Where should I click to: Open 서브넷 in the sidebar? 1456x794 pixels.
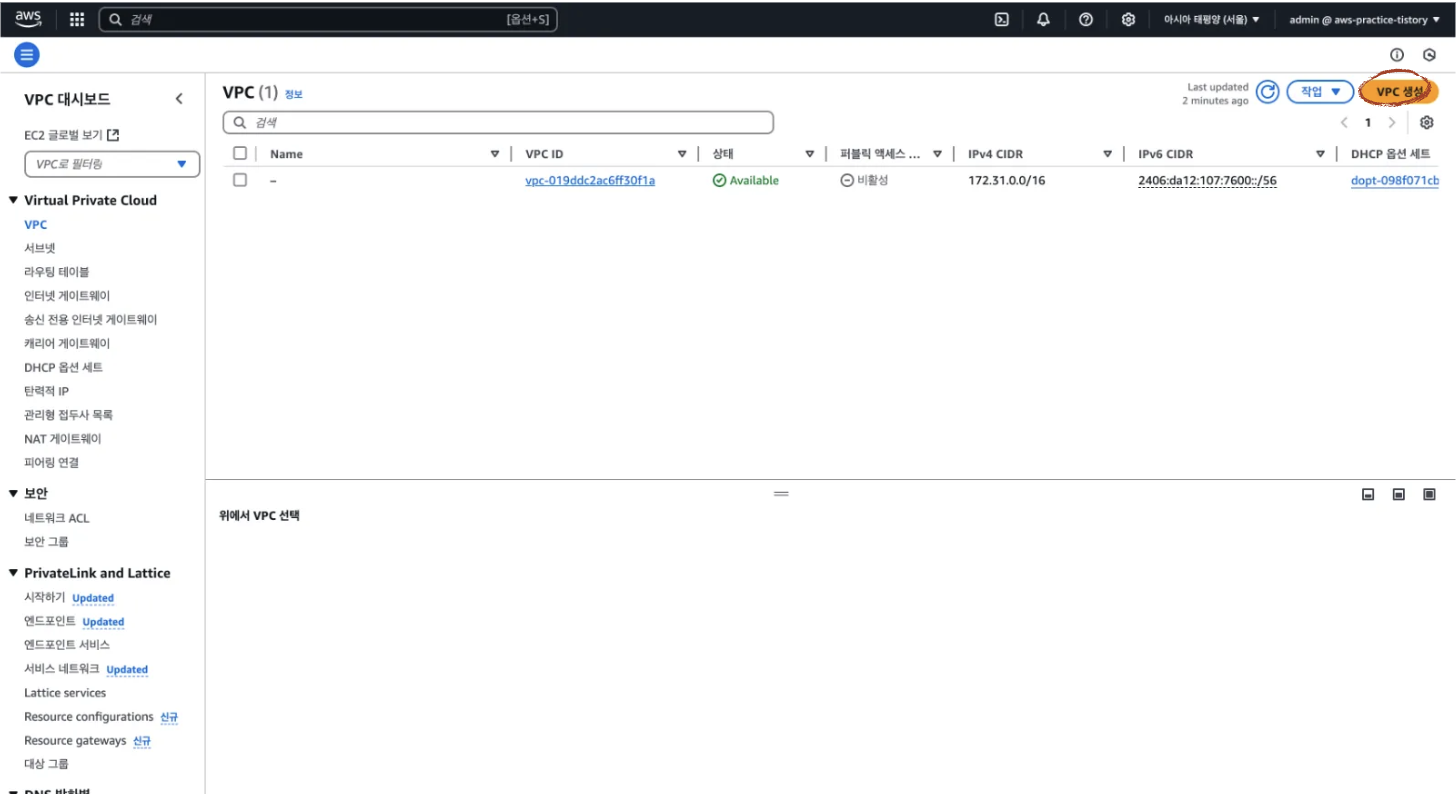tap(40, 248)
